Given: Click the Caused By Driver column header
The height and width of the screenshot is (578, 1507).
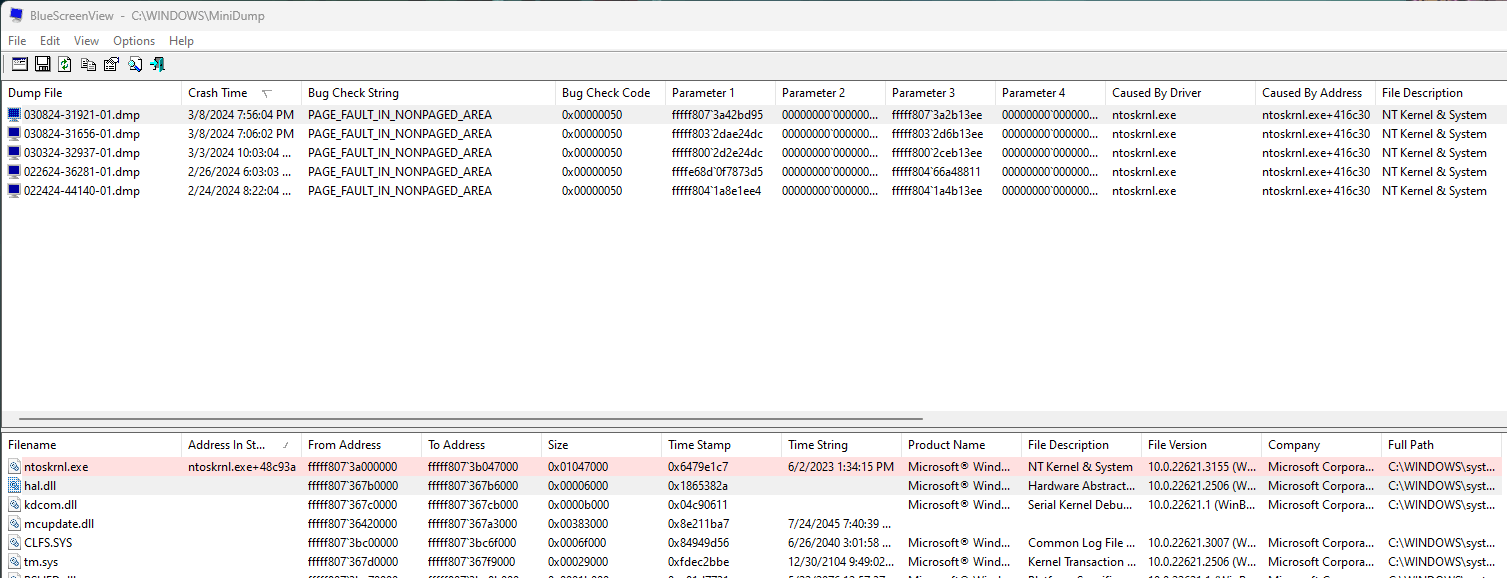Looking at the screenshot, I should point(1180,93).
